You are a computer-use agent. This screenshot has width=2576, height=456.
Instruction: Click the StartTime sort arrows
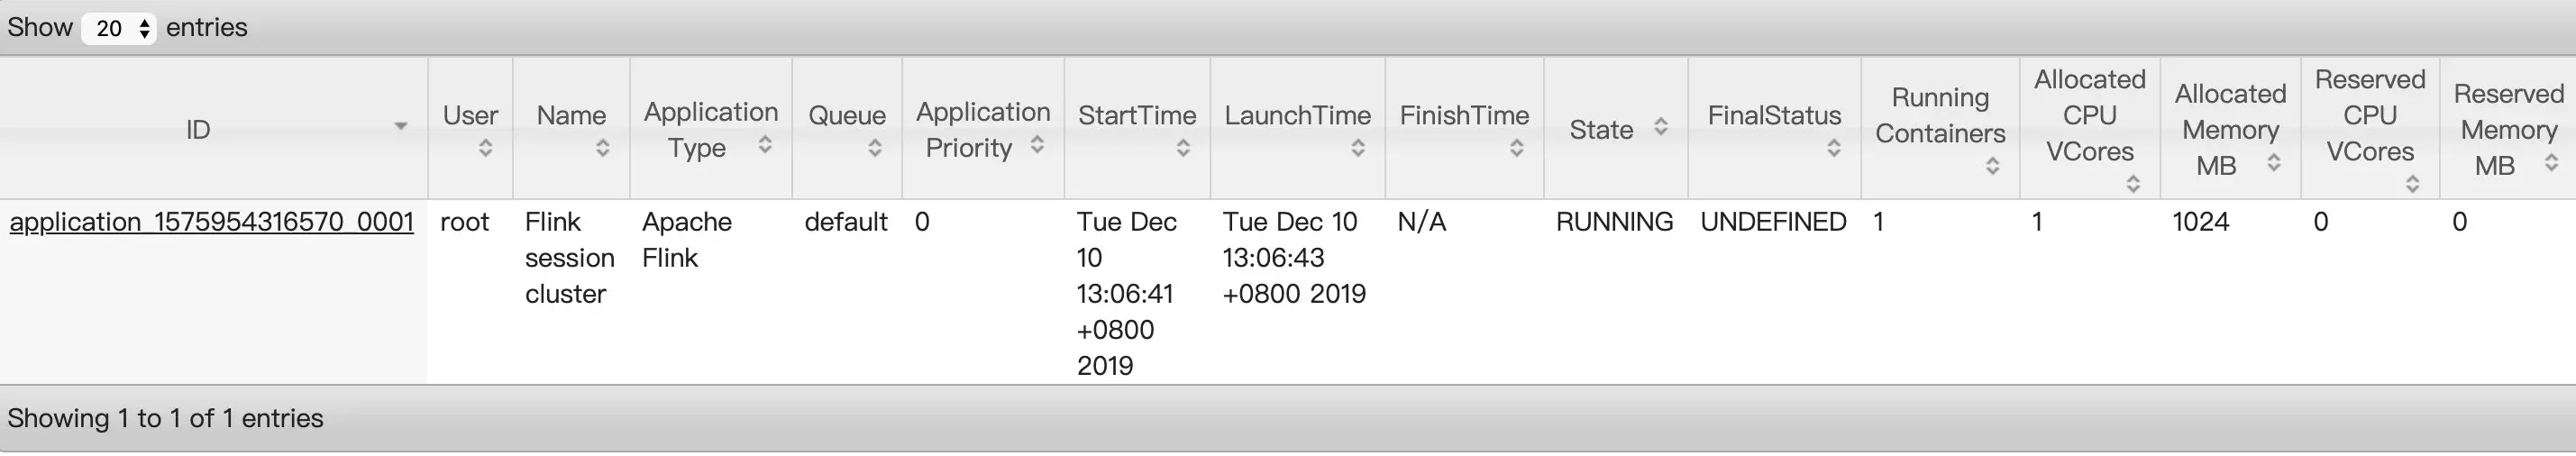tap(1183, 148)
